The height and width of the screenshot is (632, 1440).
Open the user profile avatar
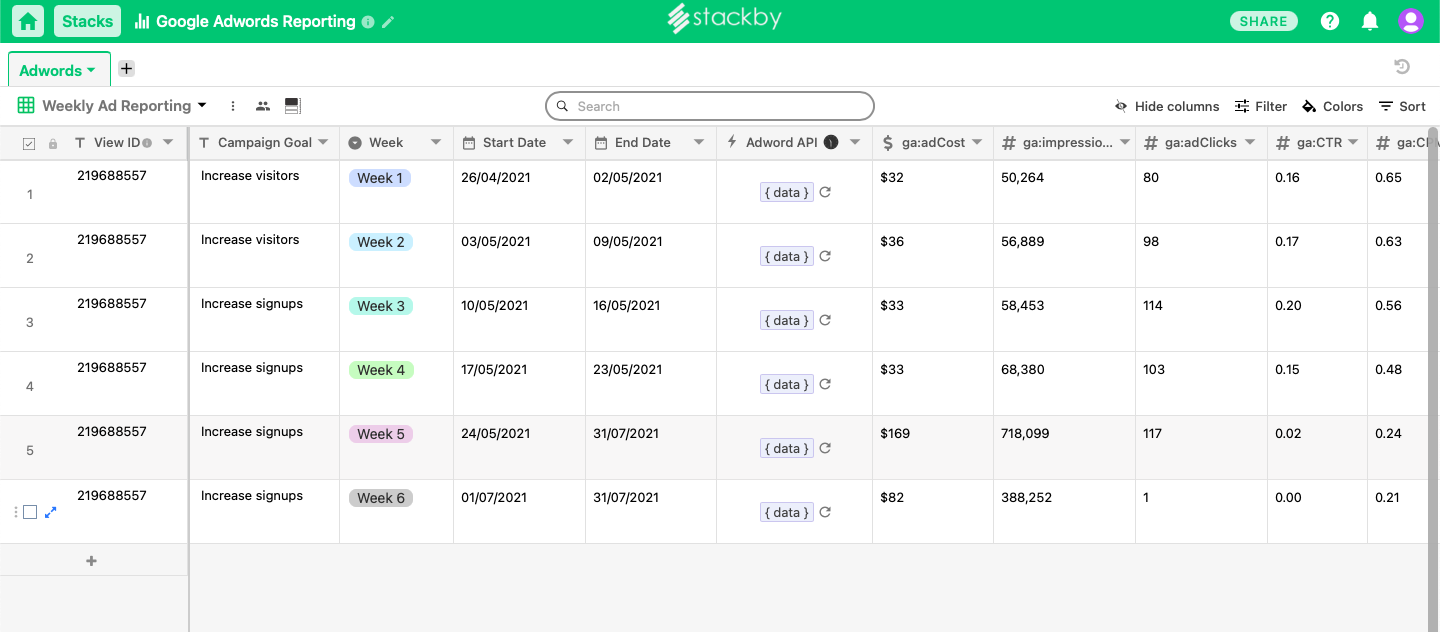[1411, 21]
